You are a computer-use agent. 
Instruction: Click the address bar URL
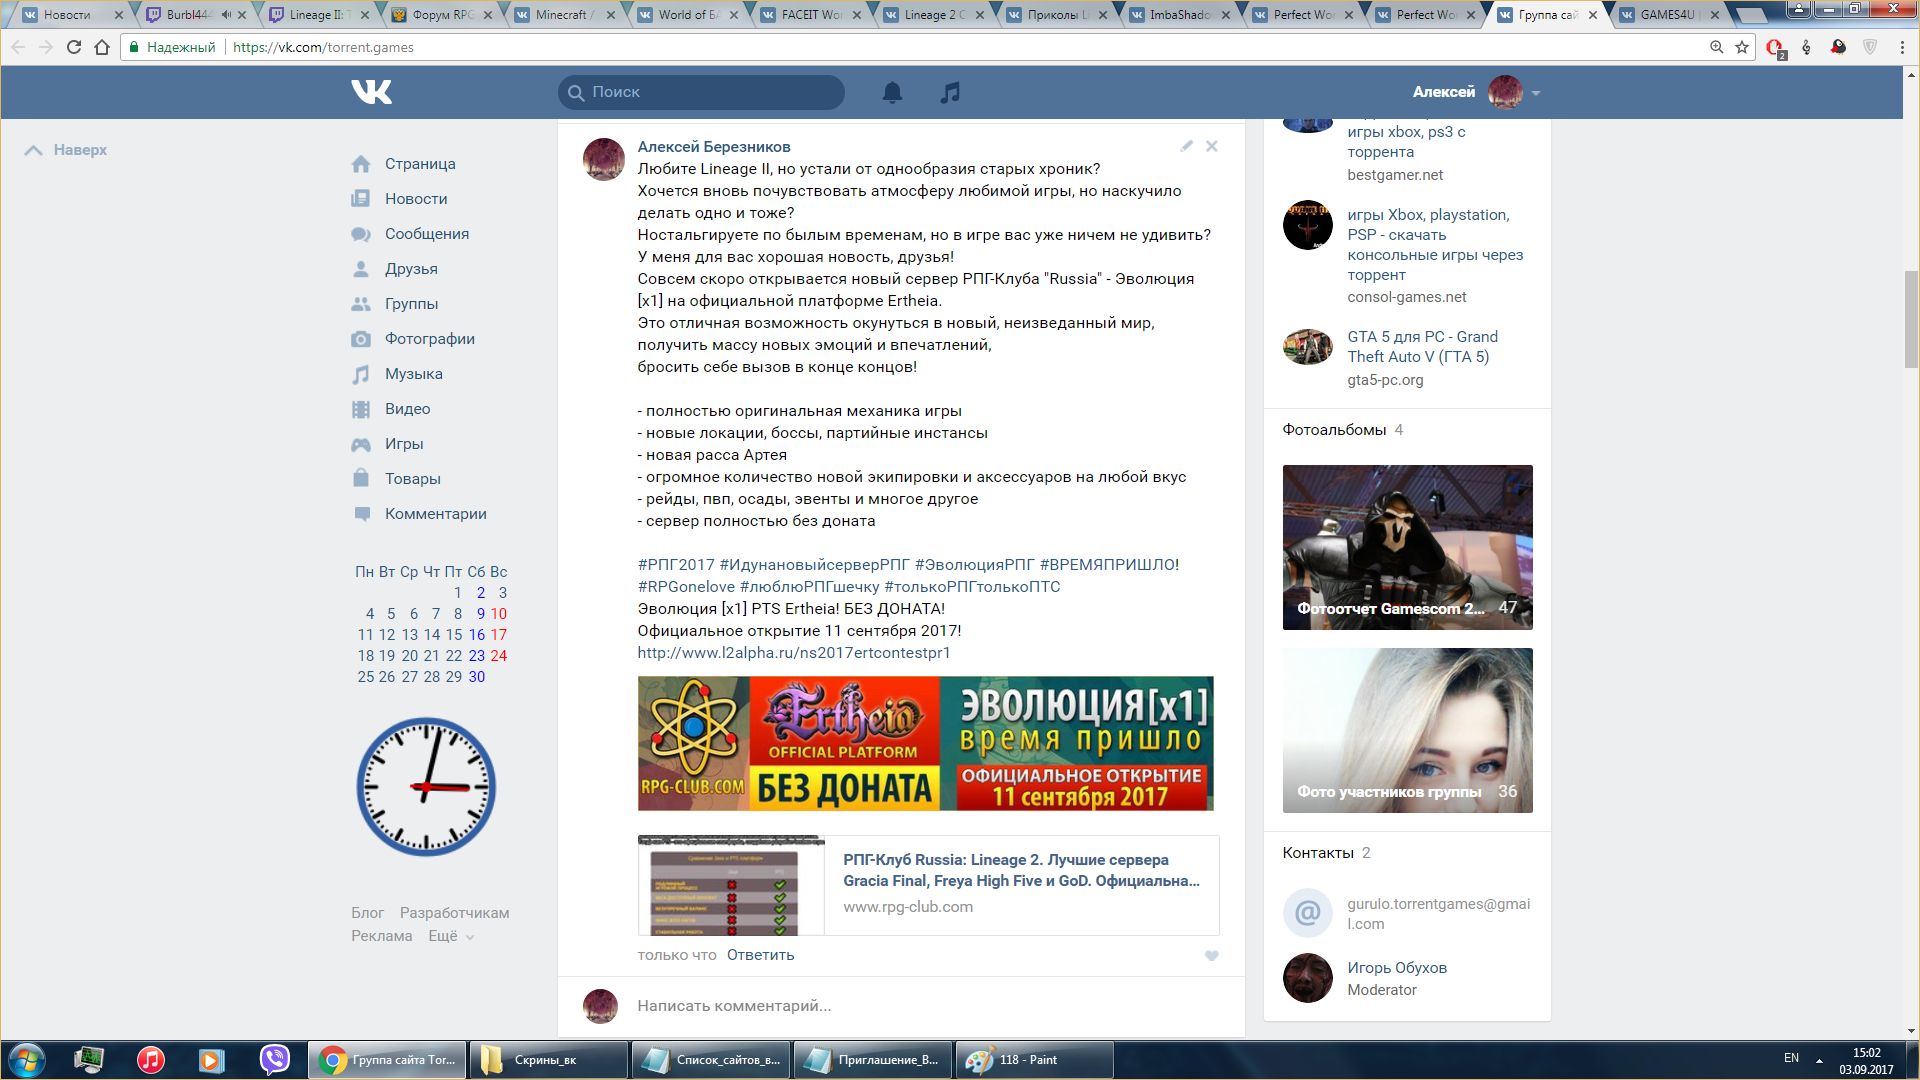[x=323, y=47]
